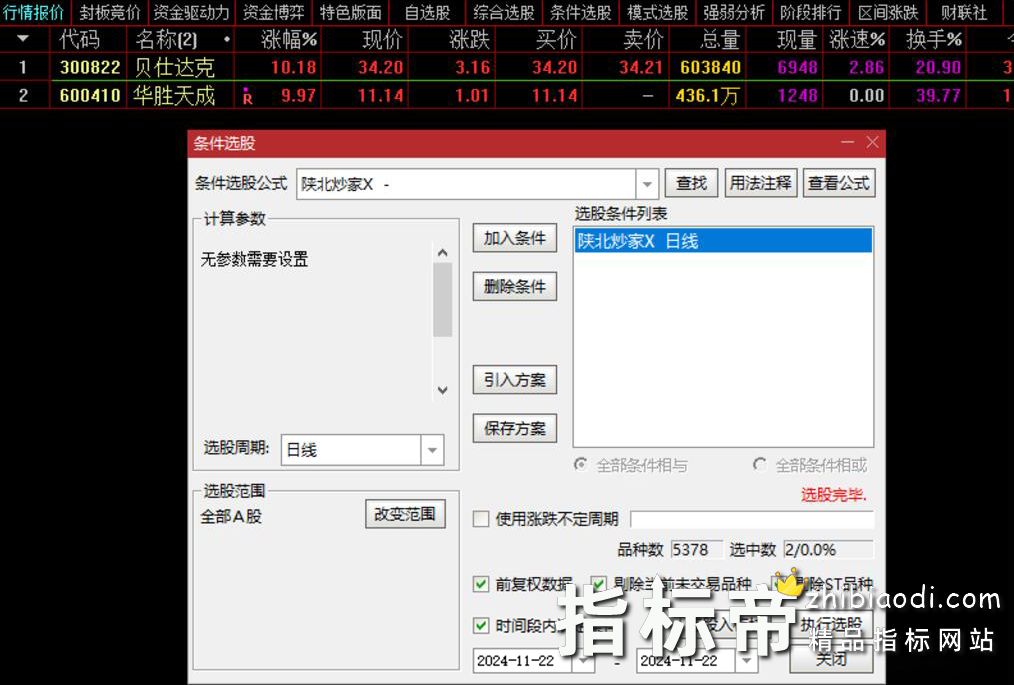This screenshot has height=685, width=1014.
Task: Enable 使用涨跌不定周期 checkbox
Action: 480,519
